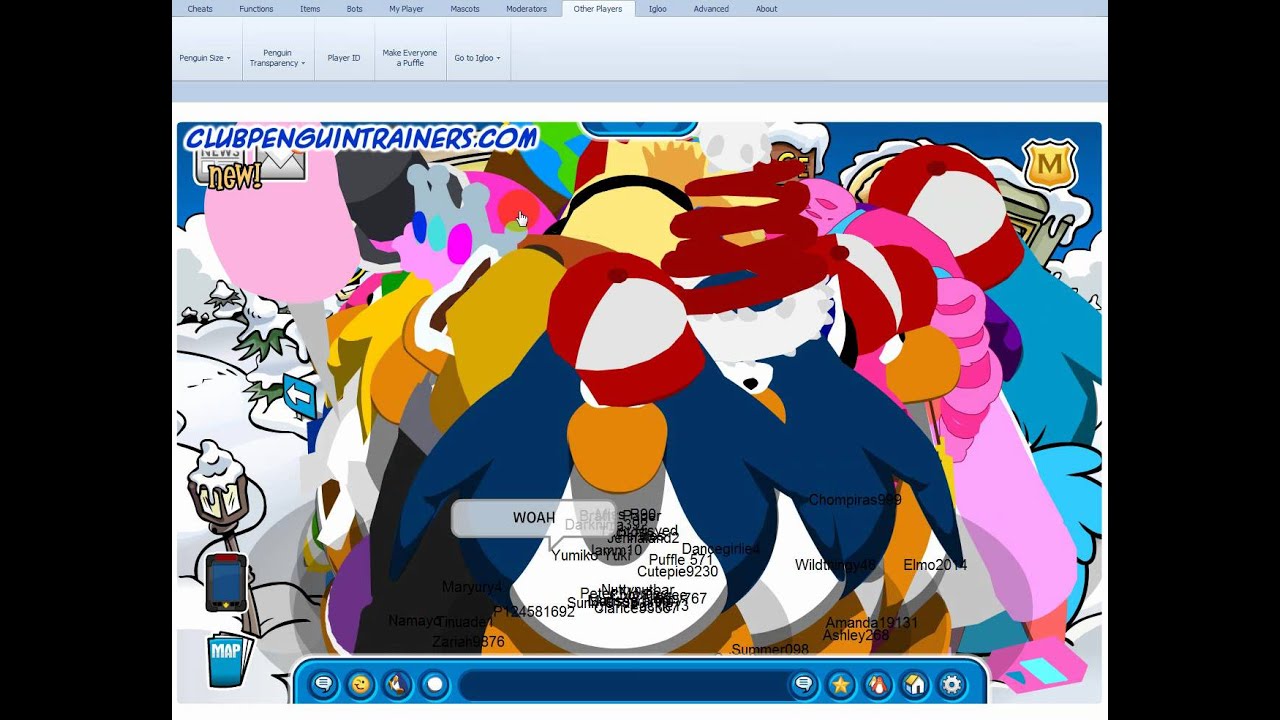
Task: Expand the Penguin Size dropdown
Action: (x=205, y=58)
